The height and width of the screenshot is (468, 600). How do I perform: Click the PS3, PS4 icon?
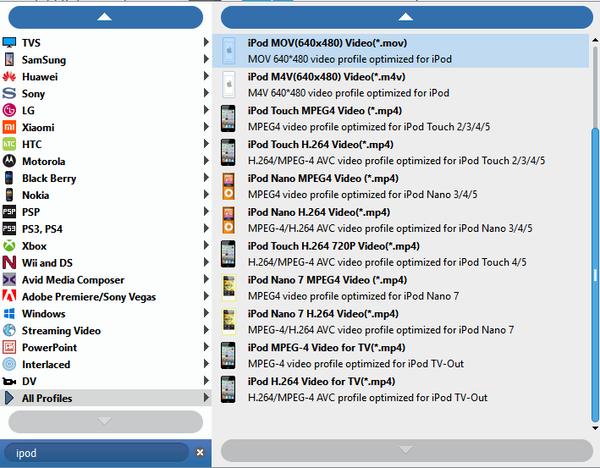tap(9, 229)
